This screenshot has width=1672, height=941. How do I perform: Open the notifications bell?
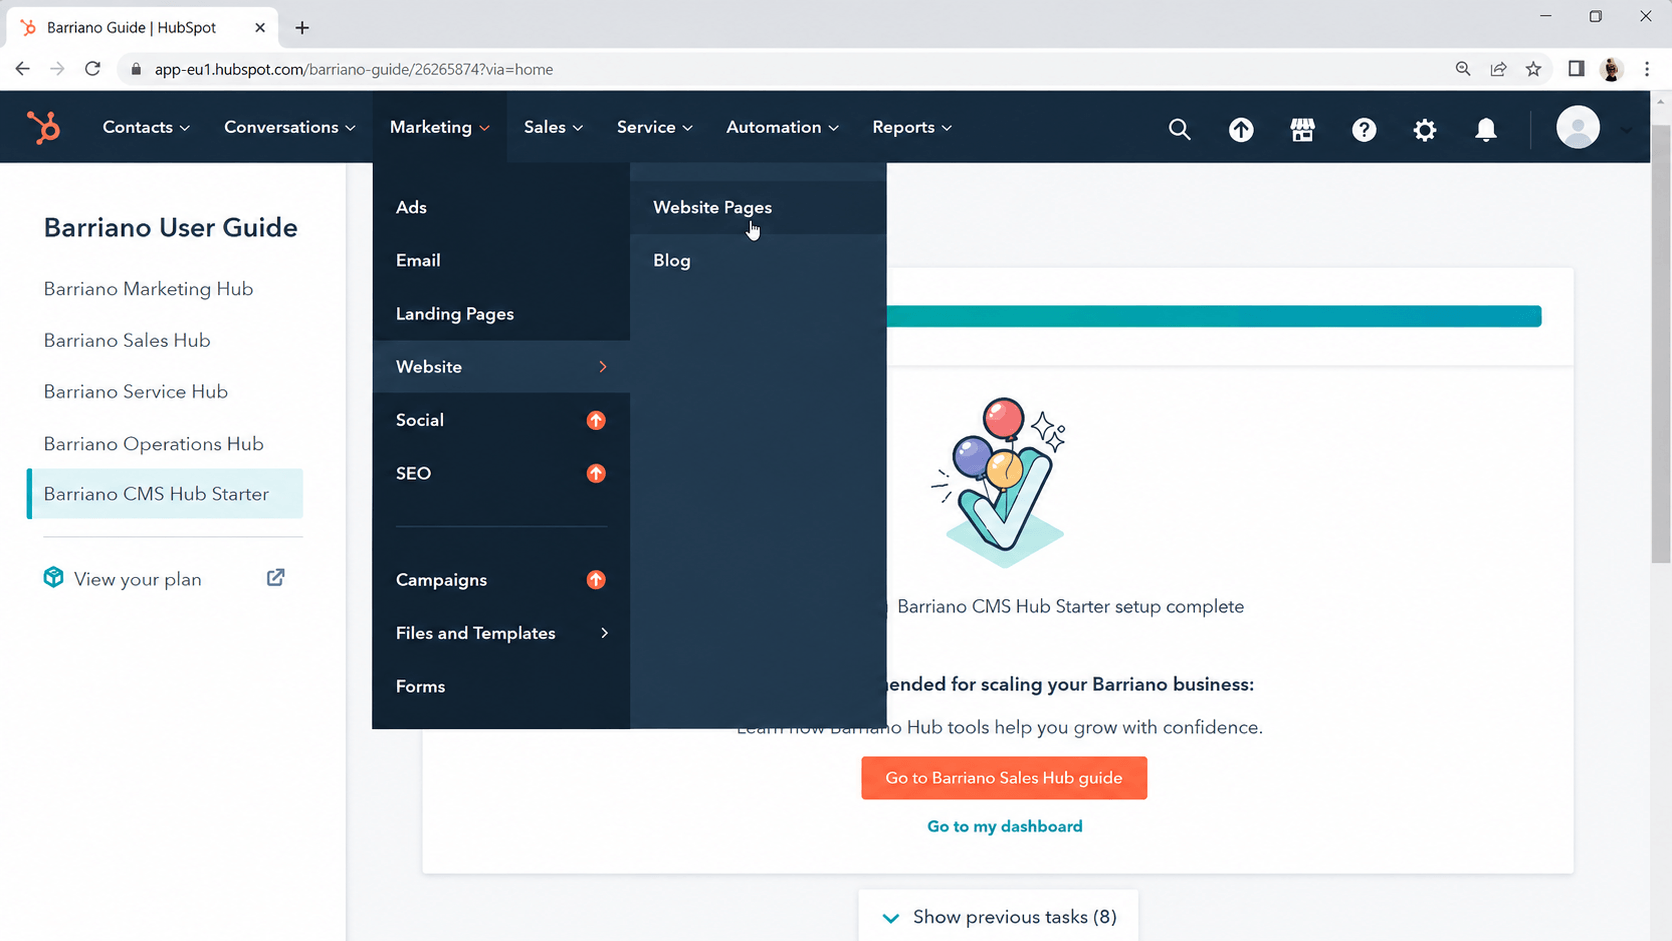click(x=1486, y=129)
